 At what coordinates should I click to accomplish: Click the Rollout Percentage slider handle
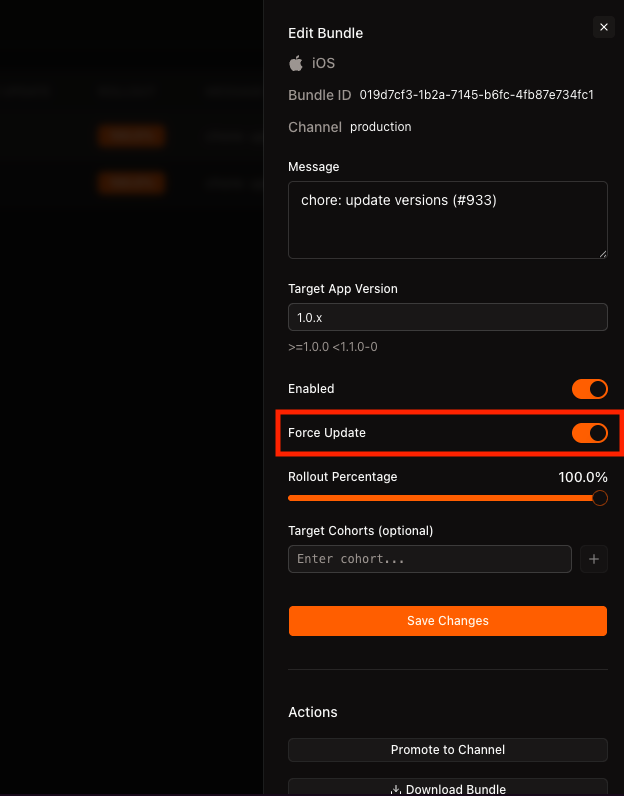[x=600, y=498]
